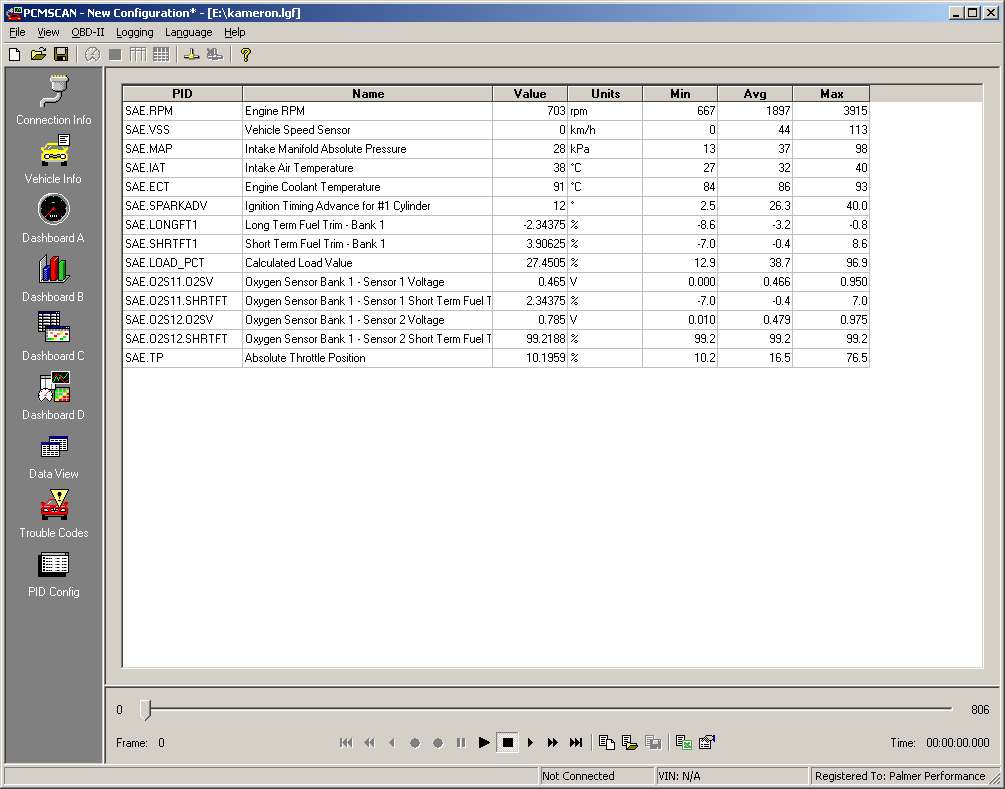The height and width of the screenshot is (789, 1005).
Task: Select the Vehicle Speed Sensor row
Action: tap(496, 130)
